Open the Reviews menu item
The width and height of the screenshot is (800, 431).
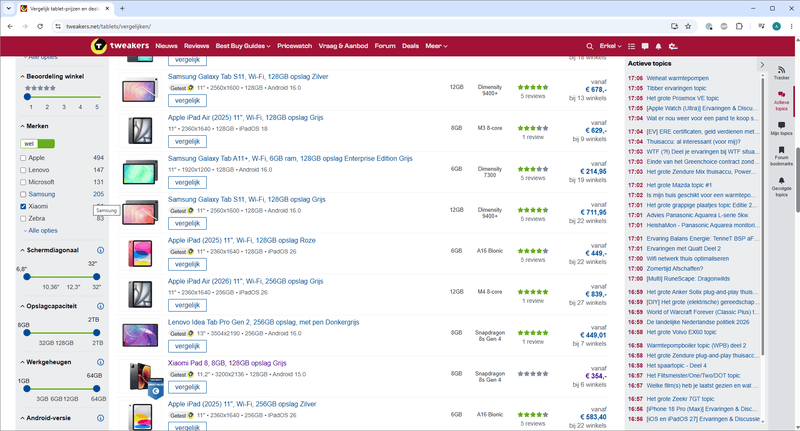tap(196, 46)
